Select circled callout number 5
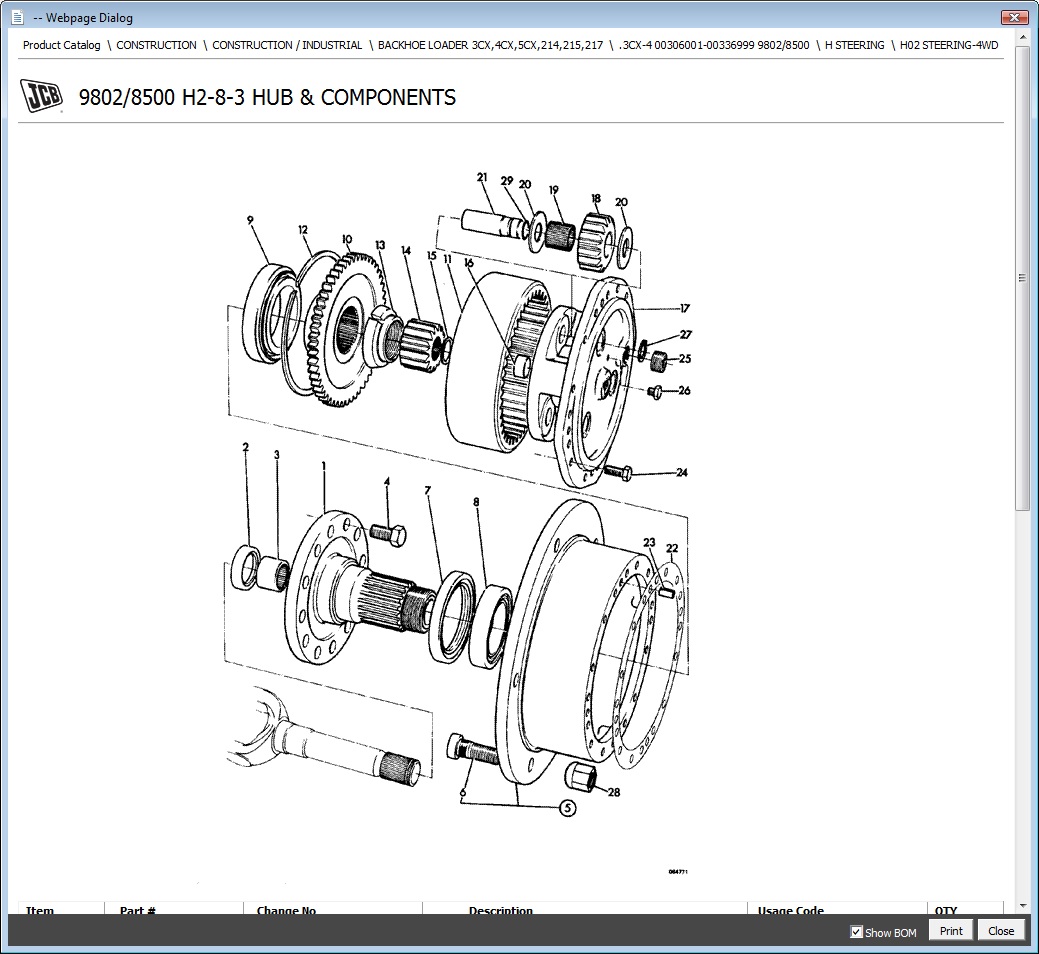This screenshot has height=954, width=1039. coord(568,808)
